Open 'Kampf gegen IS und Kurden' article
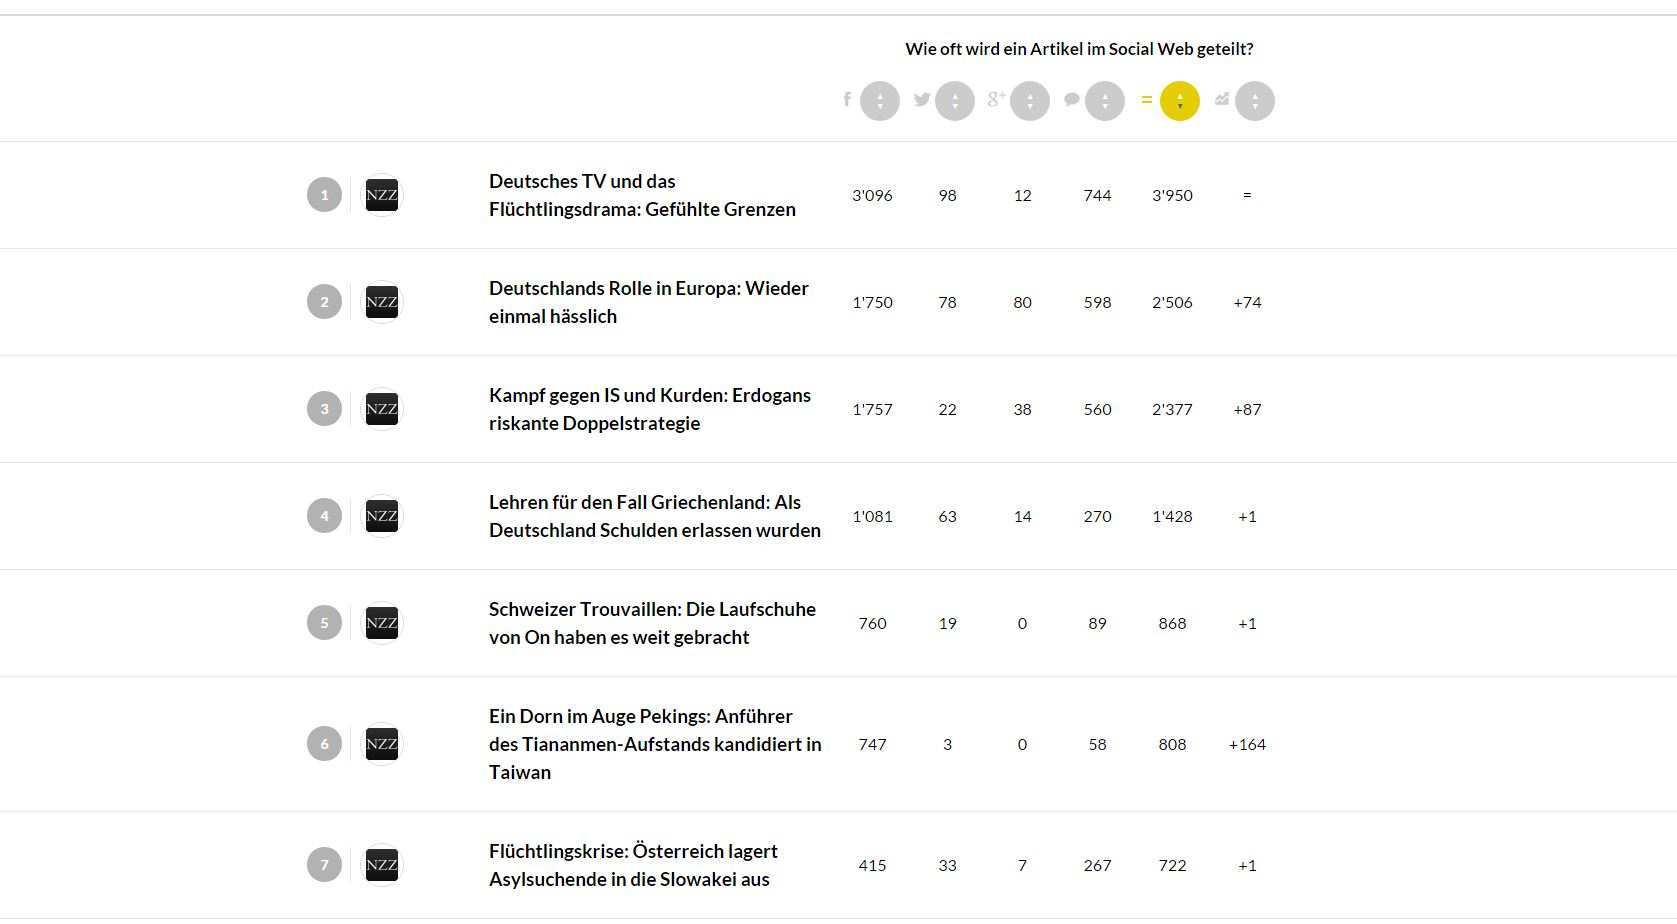 649,409
